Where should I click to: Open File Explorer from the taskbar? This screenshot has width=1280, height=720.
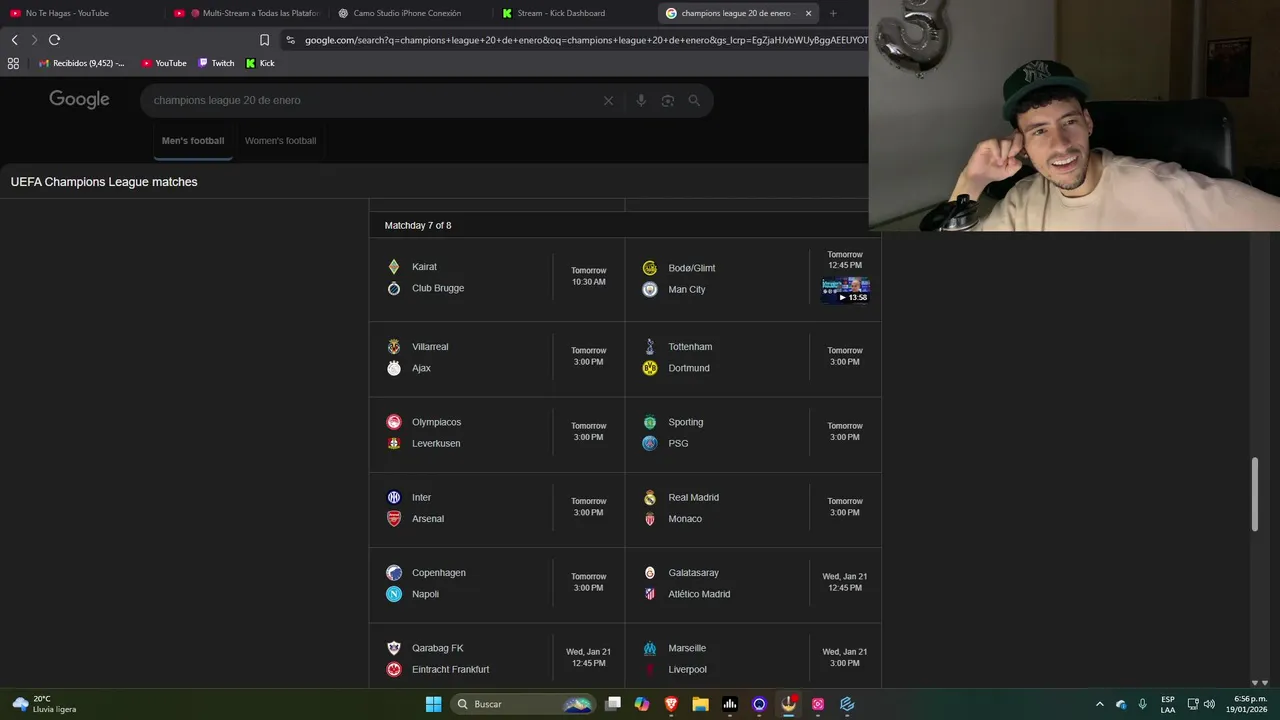[700, 704]
